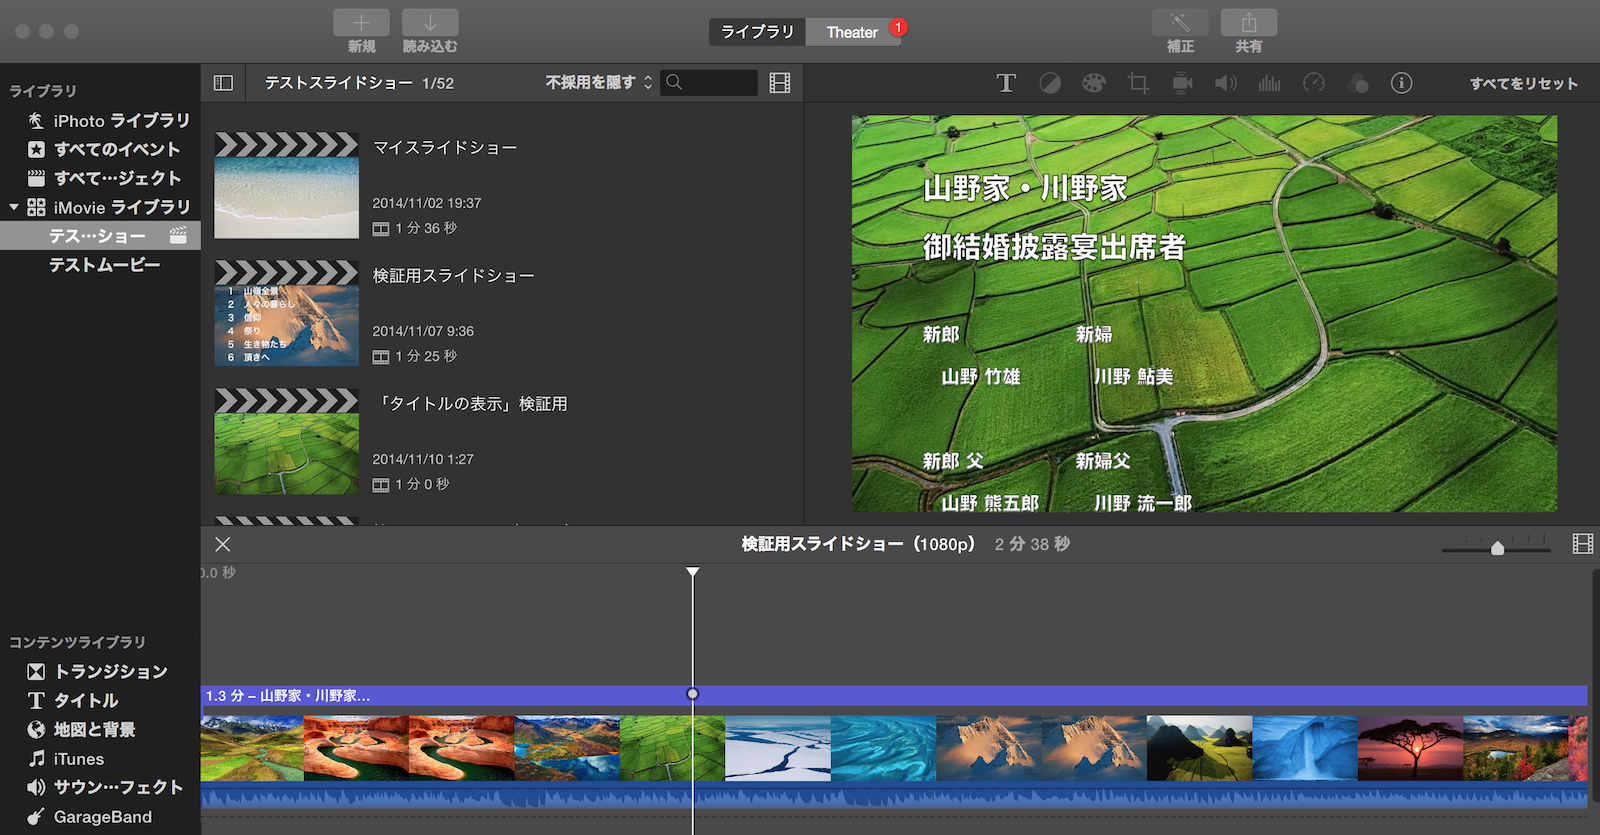Open the title text adjustment tool

1006,83
